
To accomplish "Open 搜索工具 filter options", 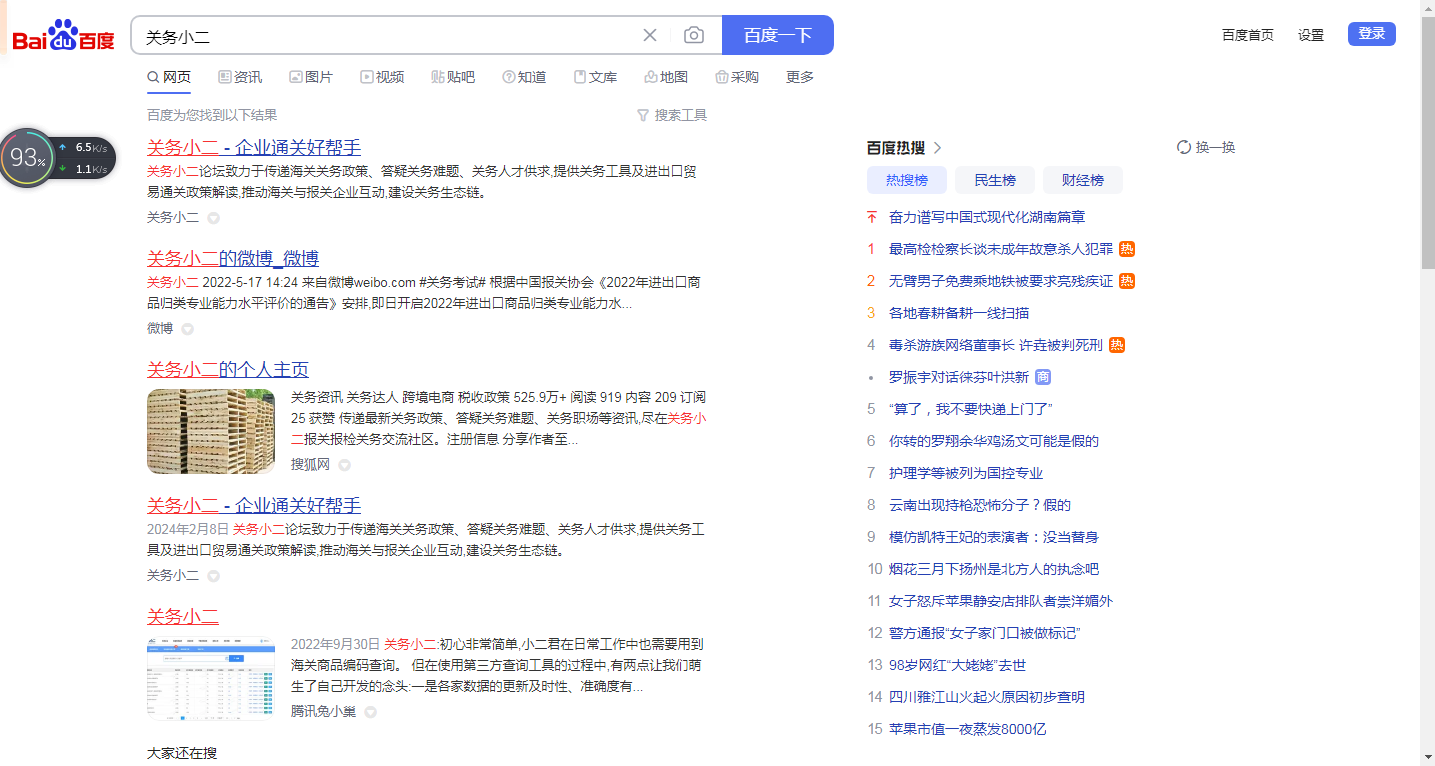I will tap(672, 115).
